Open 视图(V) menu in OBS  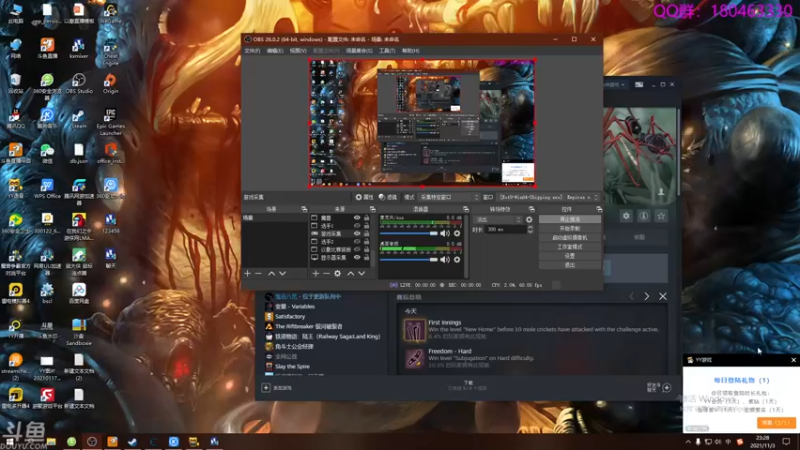click(x=298, y=51)
